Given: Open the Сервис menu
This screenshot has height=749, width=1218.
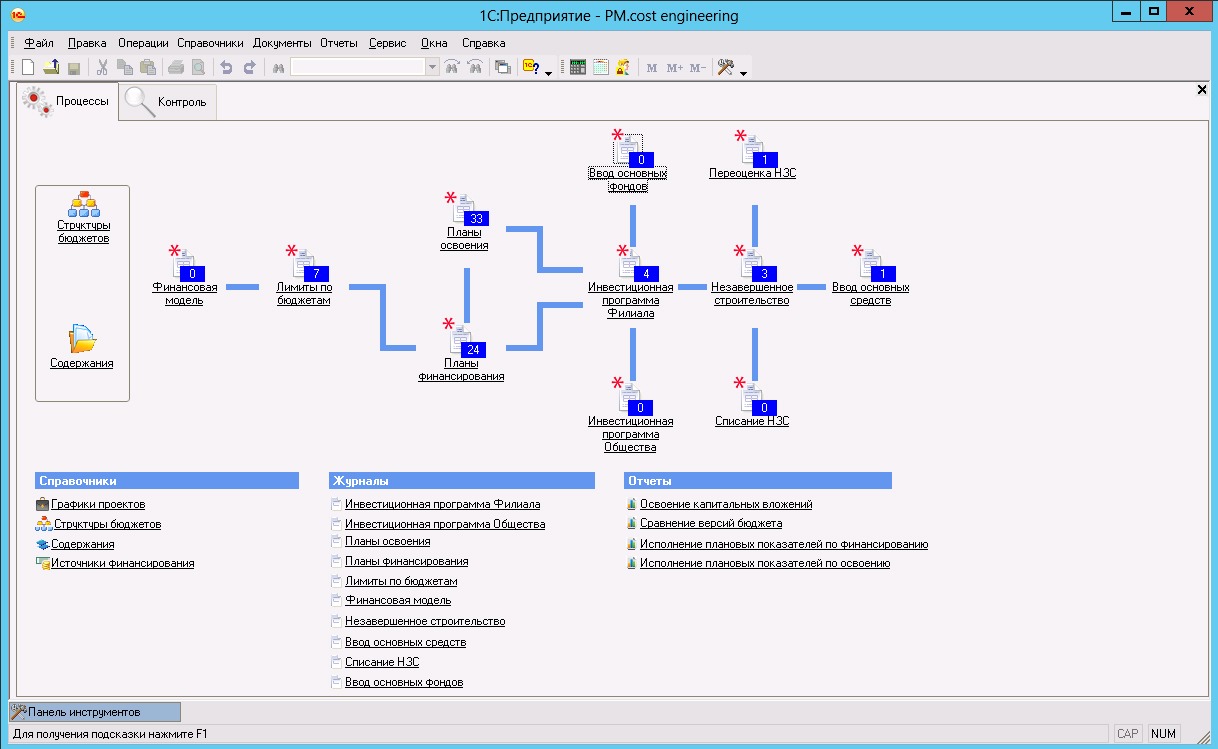Looking at the screenshot, I should [388, 43].
